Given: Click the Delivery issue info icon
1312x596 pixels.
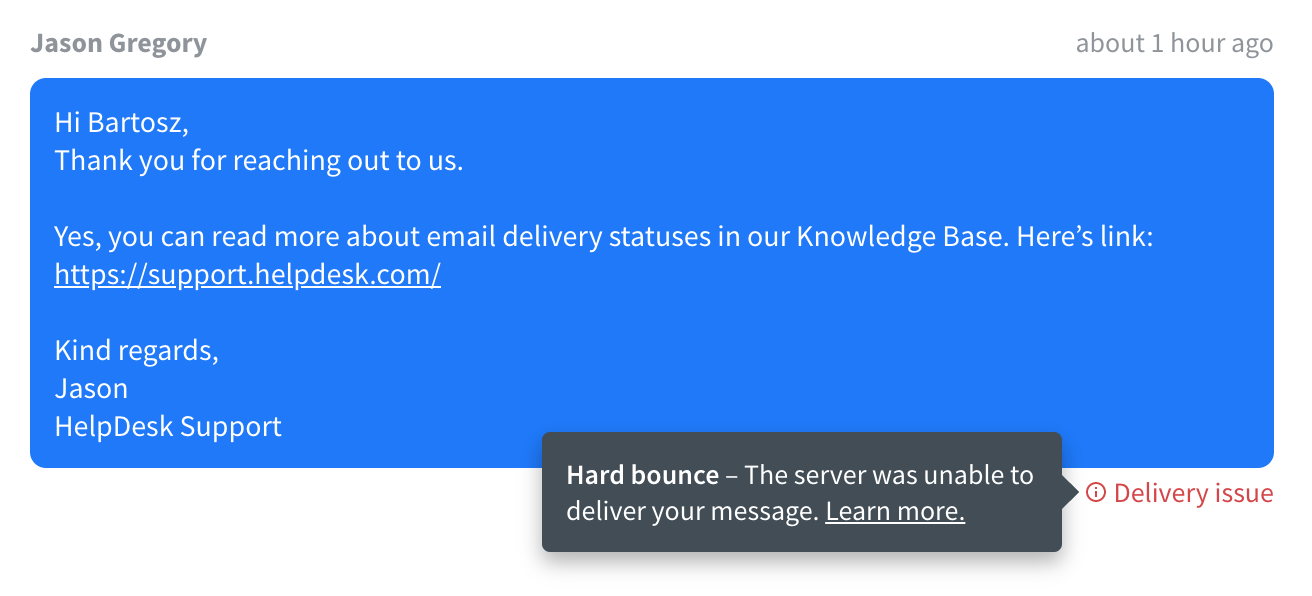Looking at the screenshot, I should pyautogui.click(x=1096, y=493).
